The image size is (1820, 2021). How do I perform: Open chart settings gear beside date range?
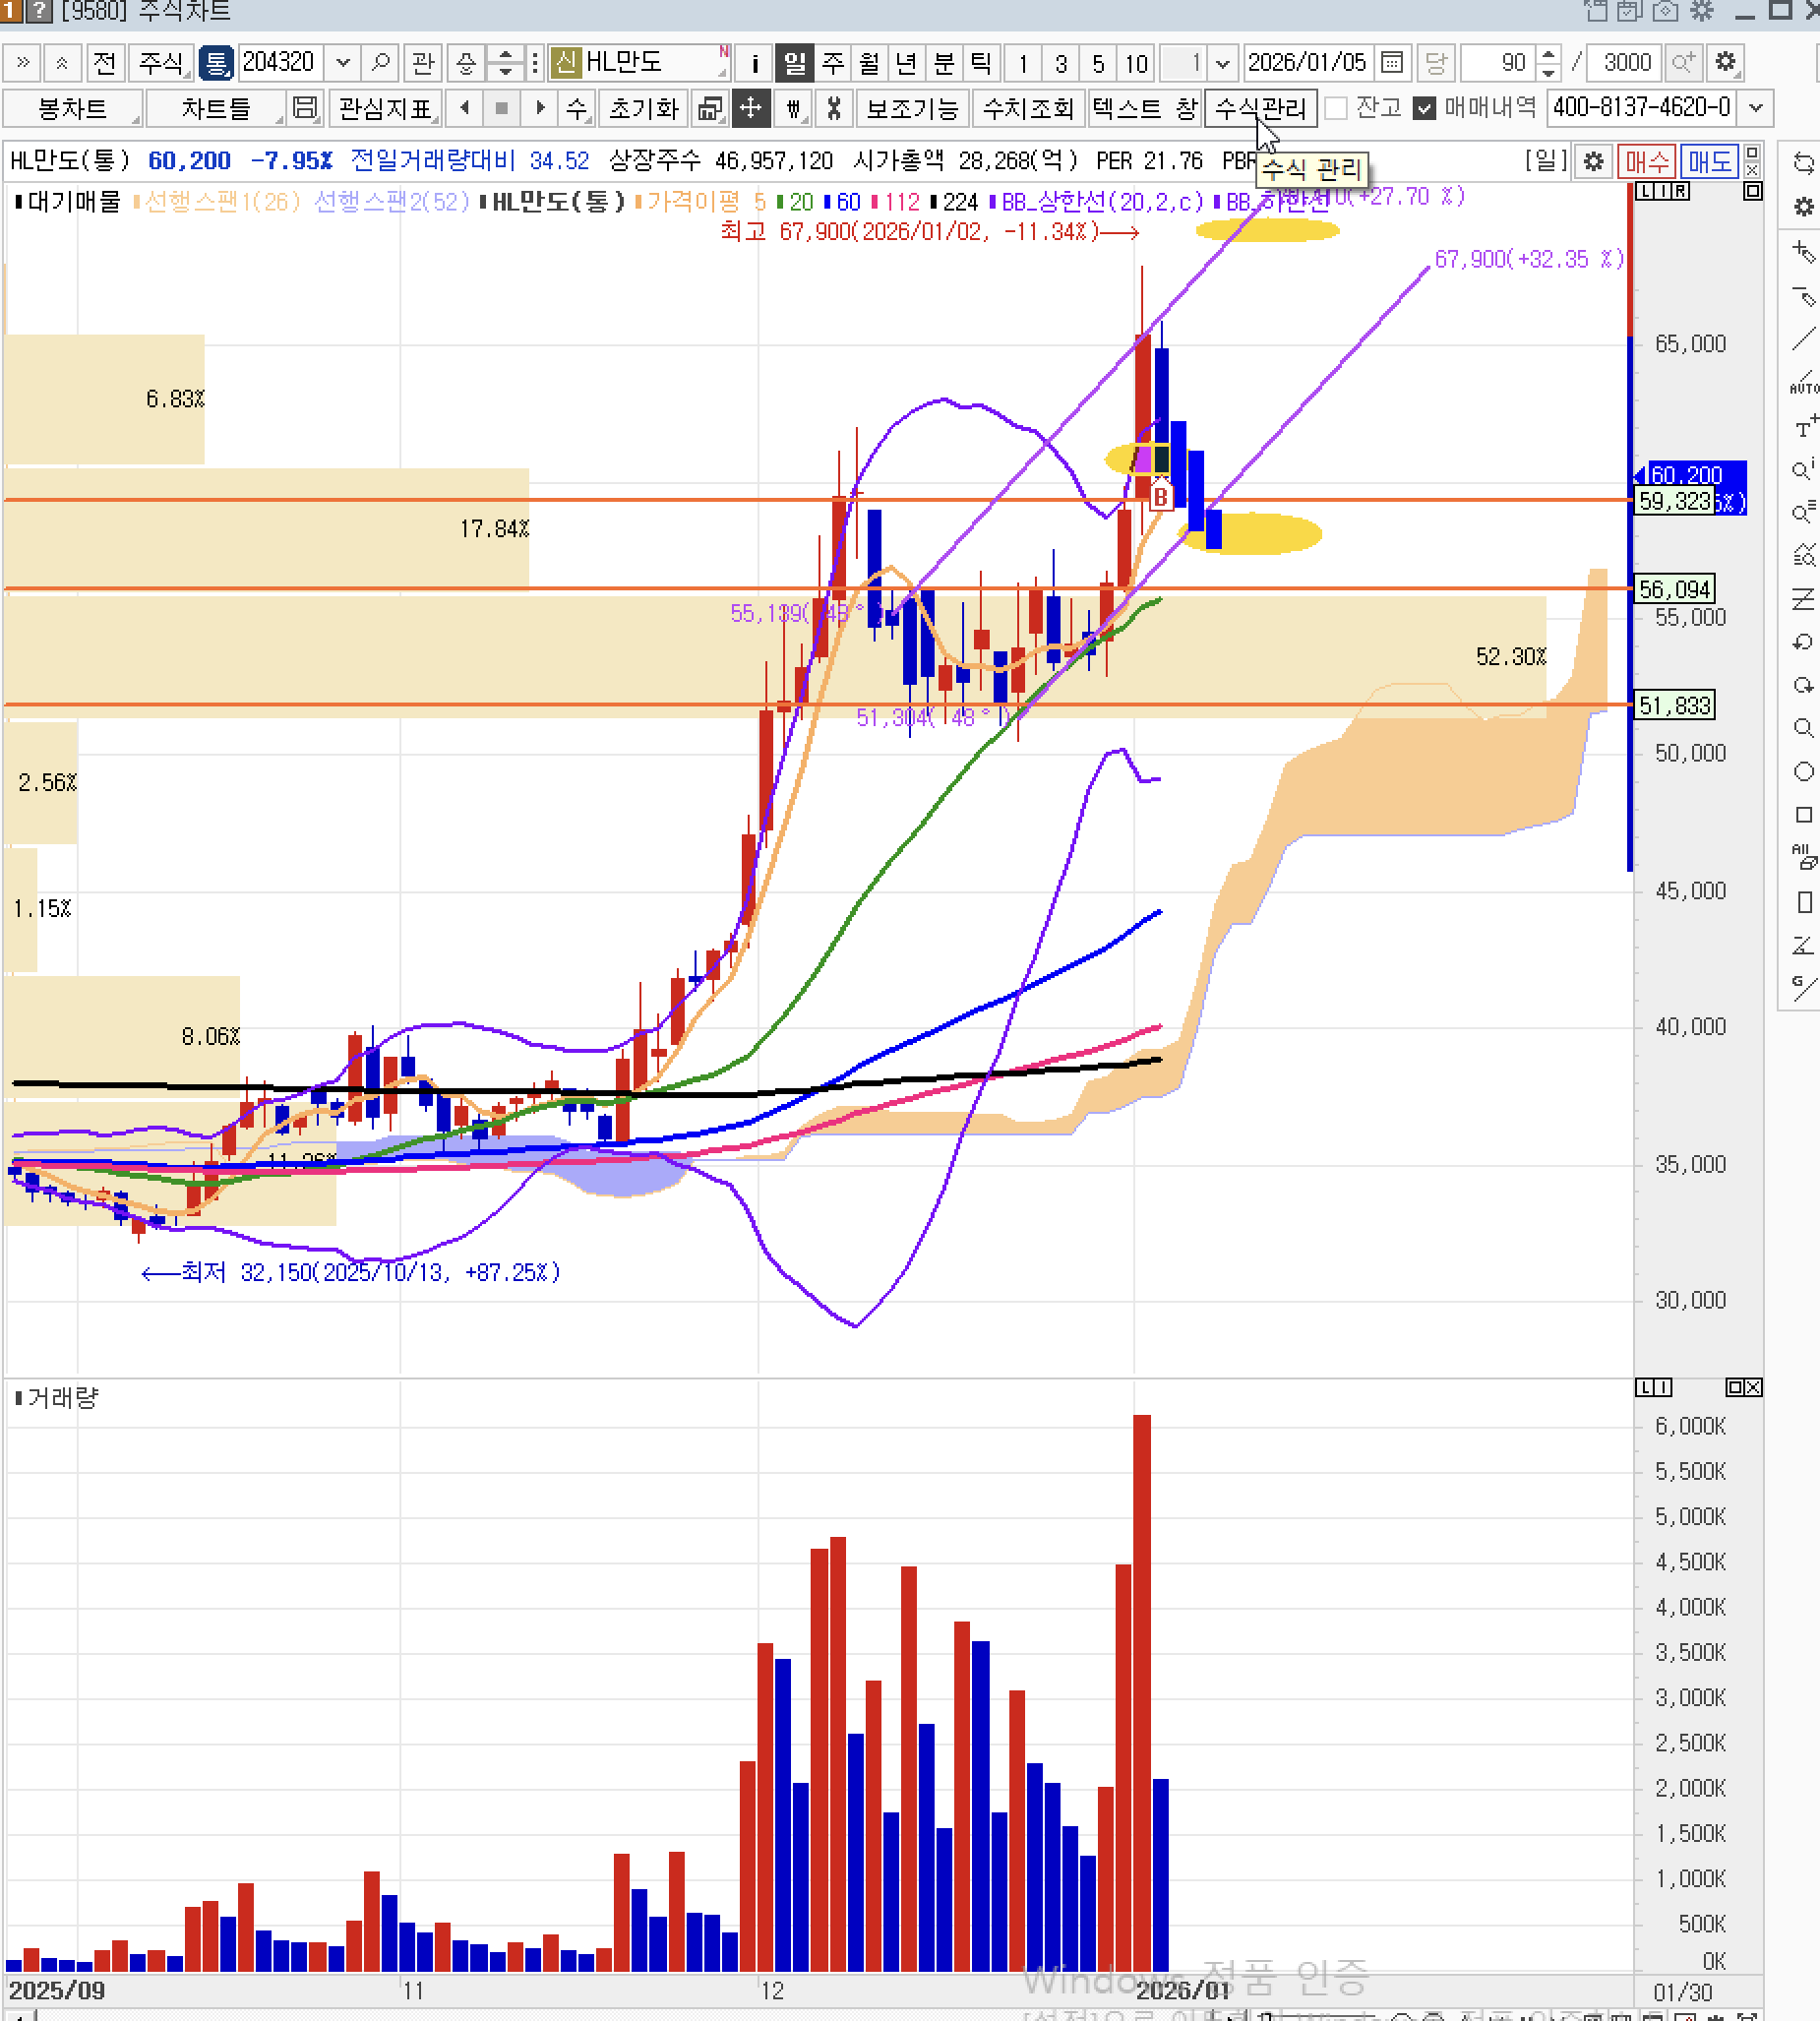(1725, 63)
